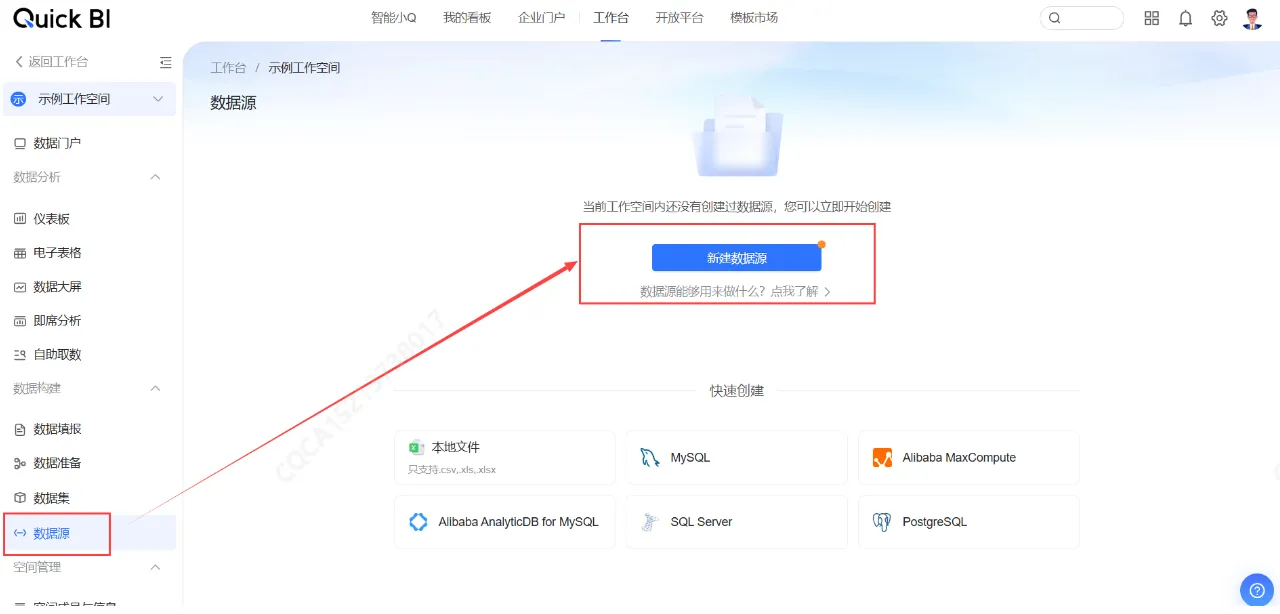Collapse the 数据构建 section
This screenshot has height=614, width=1280.
[155, 388]
